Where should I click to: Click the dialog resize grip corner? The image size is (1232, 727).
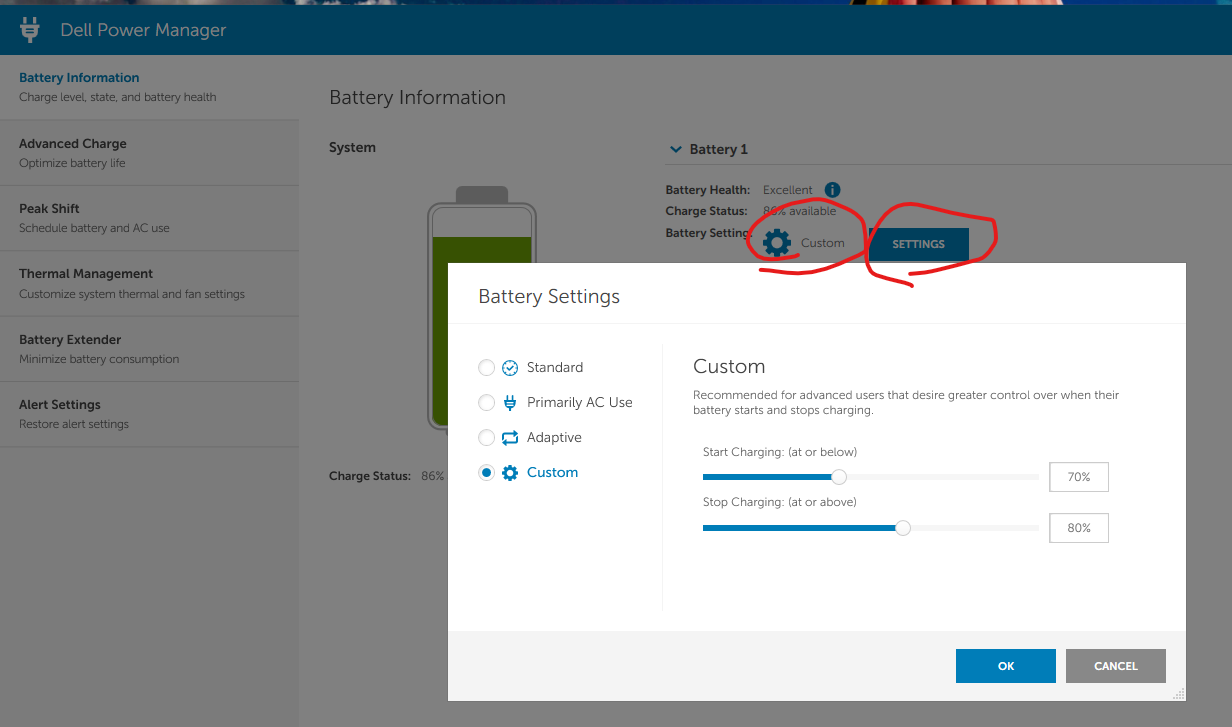click(1178, 693)
